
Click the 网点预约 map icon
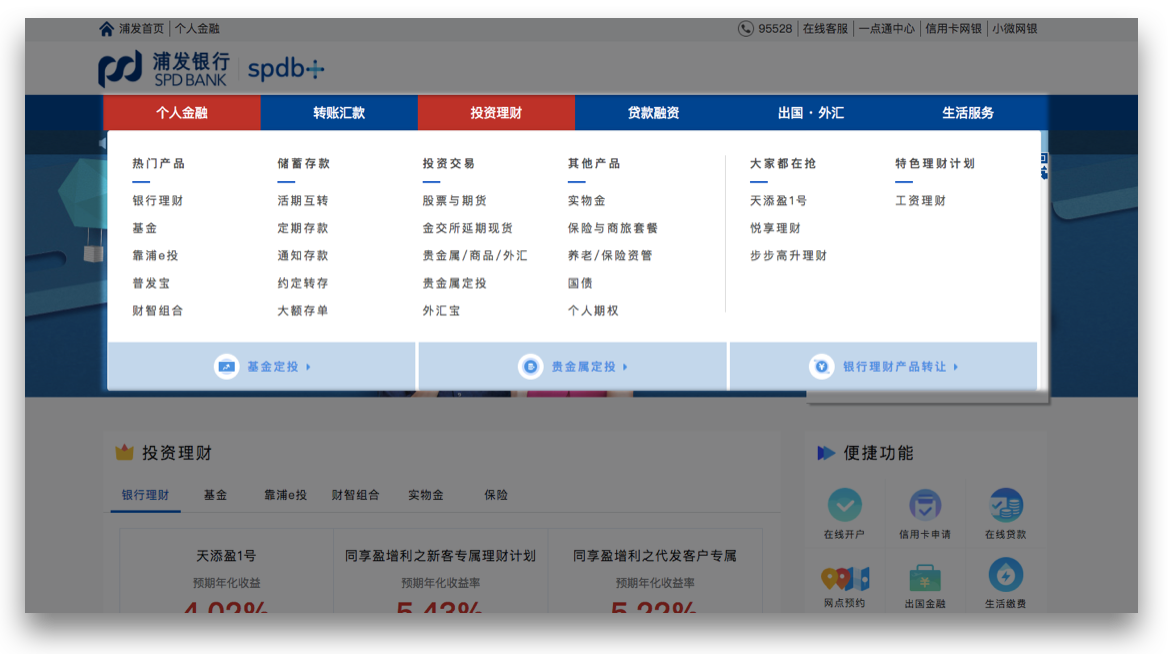[844, 578]
